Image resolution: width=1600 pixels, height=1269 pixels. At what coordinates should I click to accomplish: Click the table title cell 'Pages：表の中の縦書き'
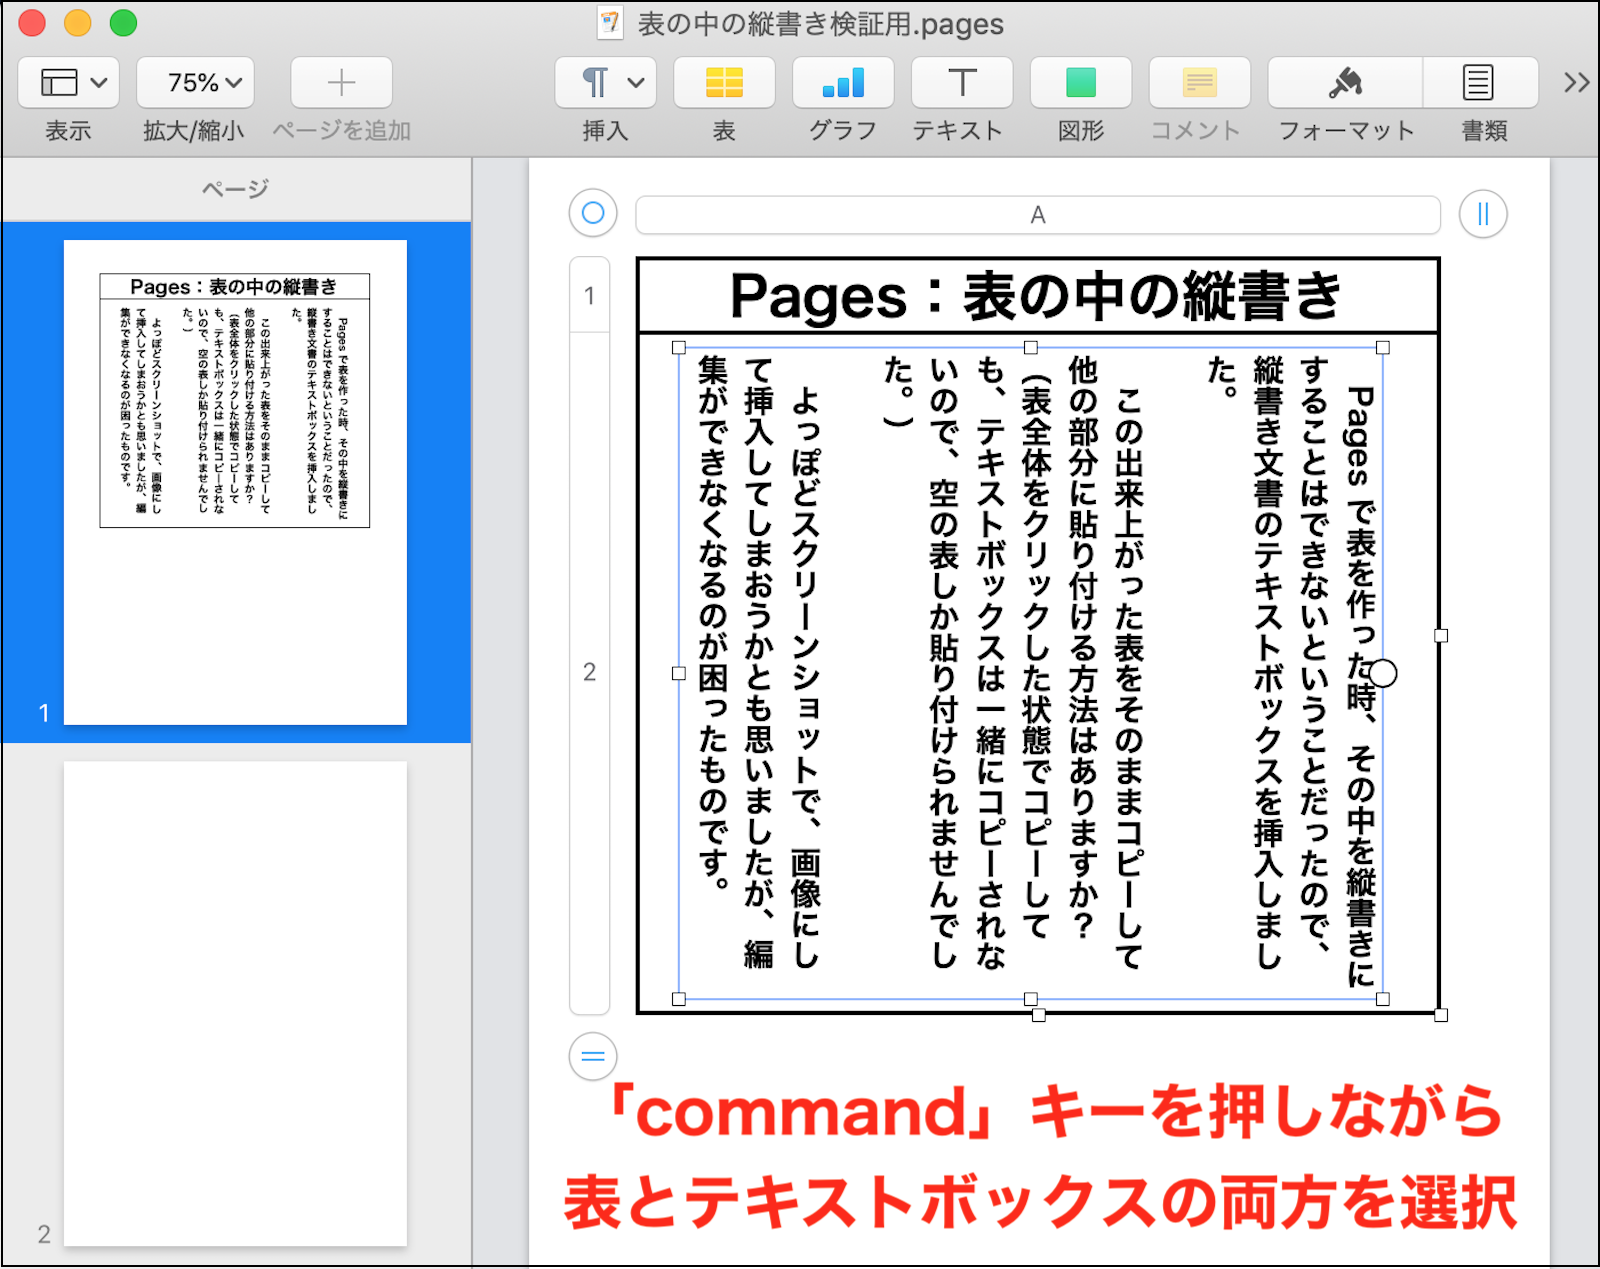coord(1037,297)
